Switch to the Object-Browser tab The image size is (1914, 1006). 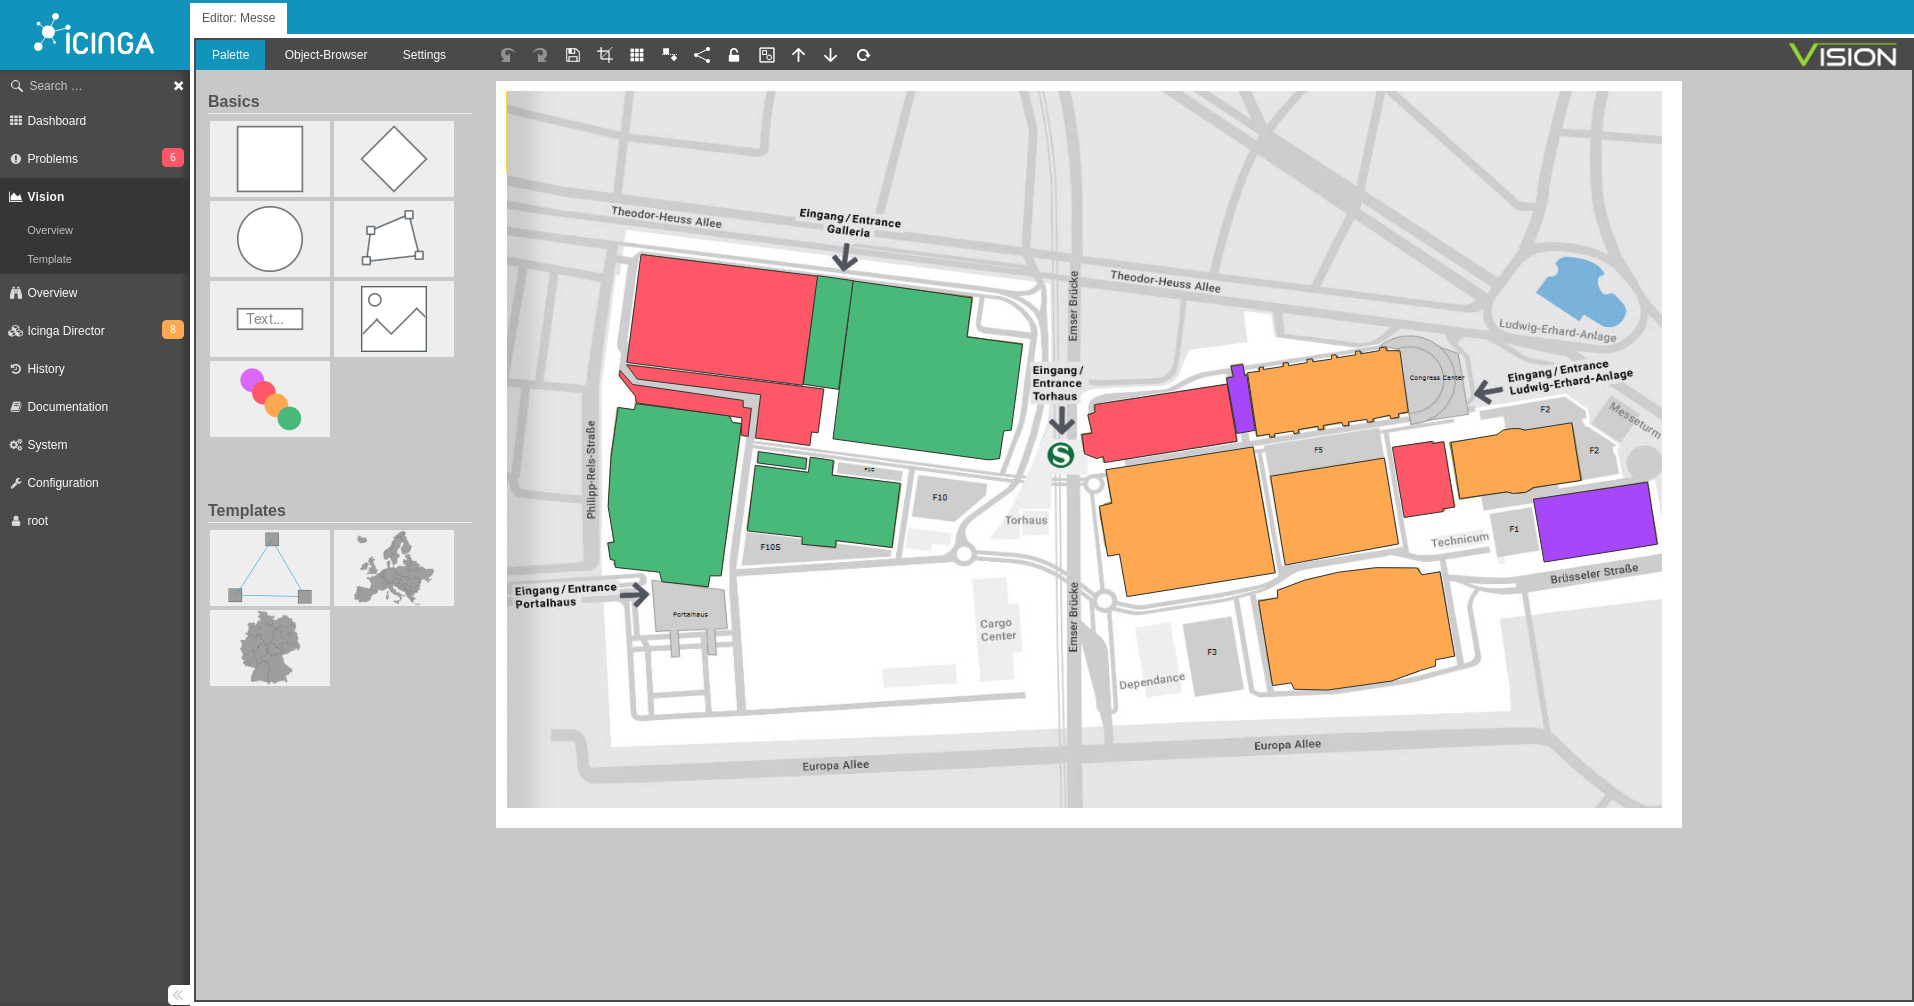coord(325,55)
